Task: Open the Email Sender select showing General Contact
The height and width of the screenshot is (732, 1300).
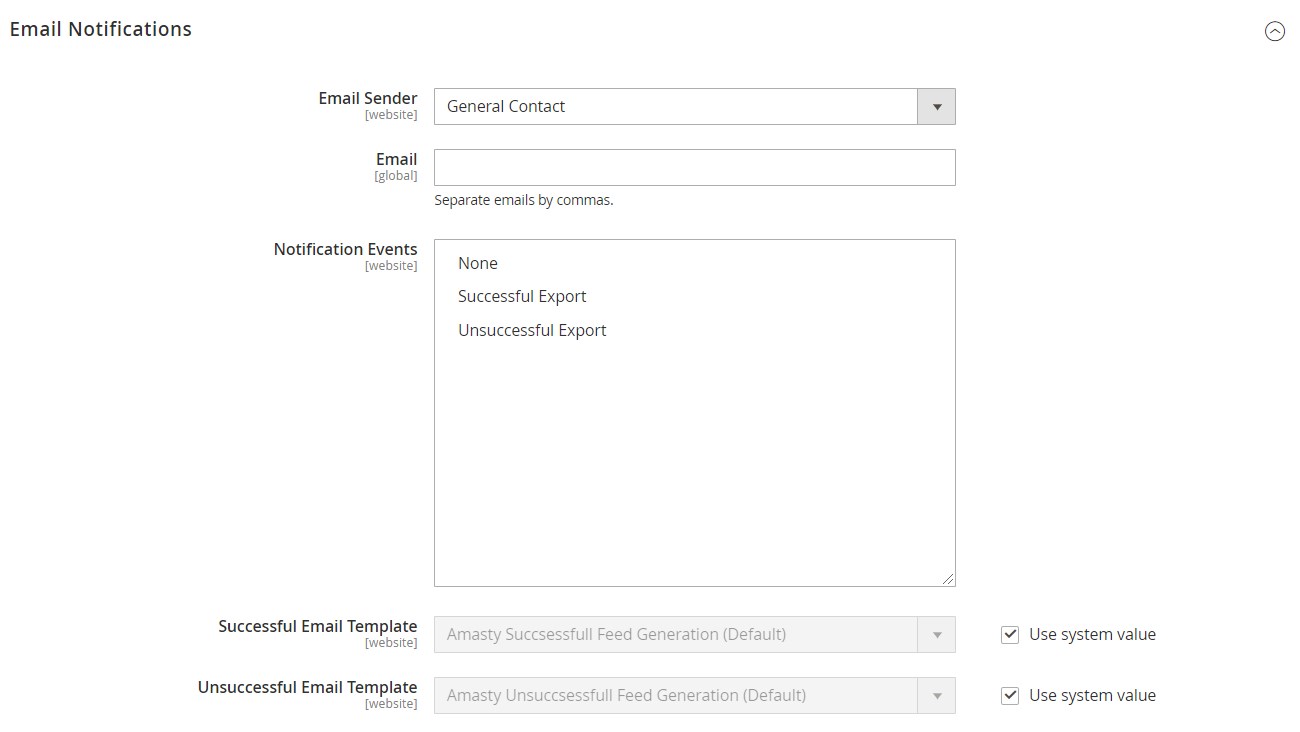Action: click(x=676, y=106)
